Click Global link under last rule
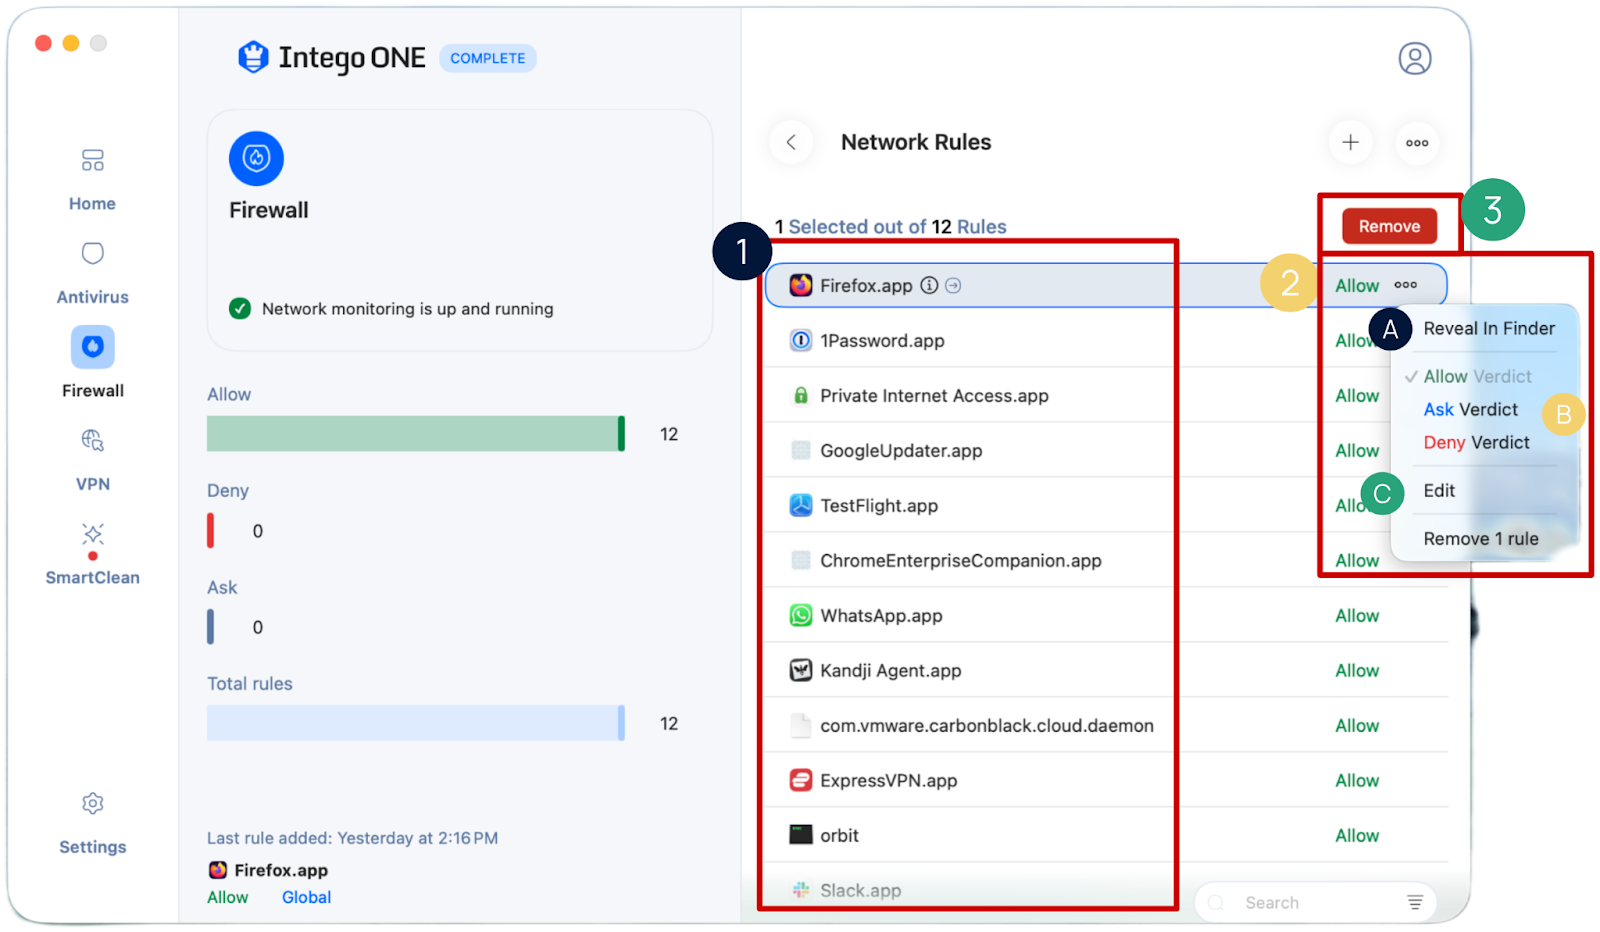Image resolution: width=1600 pixels, height=932 pixels. point(306,897)
